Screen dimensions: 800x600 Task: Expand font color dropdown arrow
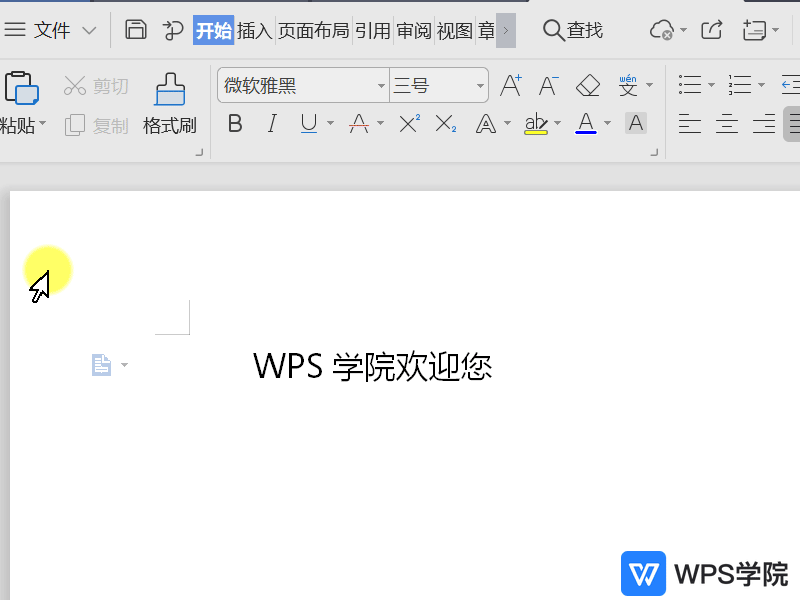point(607,123)
